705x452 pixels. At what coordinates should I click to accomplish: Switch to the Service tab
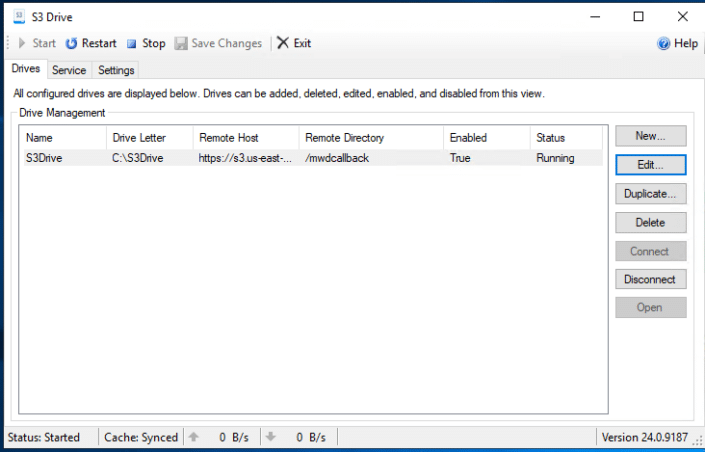(x=69, y=70)
